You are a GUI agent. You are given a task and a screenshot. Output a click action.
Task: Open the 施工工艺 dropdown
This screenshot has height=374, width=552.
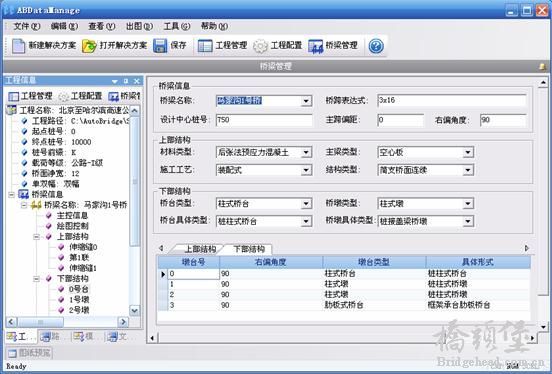click(306, 170)
